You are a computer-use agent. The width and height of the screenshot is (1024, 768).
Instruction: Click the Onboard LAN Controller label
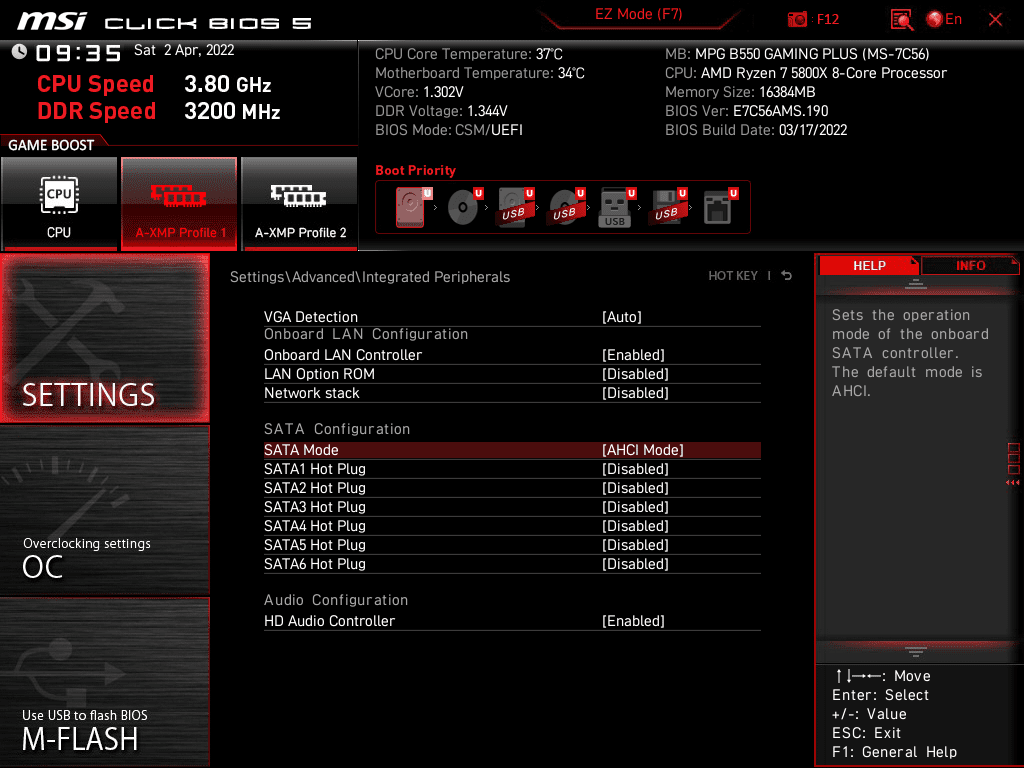click(343, 355)
